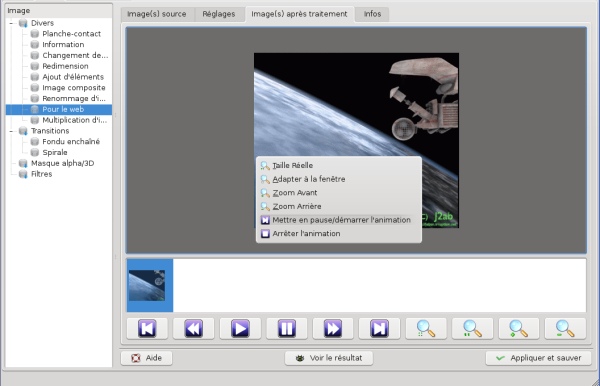
Task: Choose Taille Réelle in the context menu
Action: (x=339, y=165)
